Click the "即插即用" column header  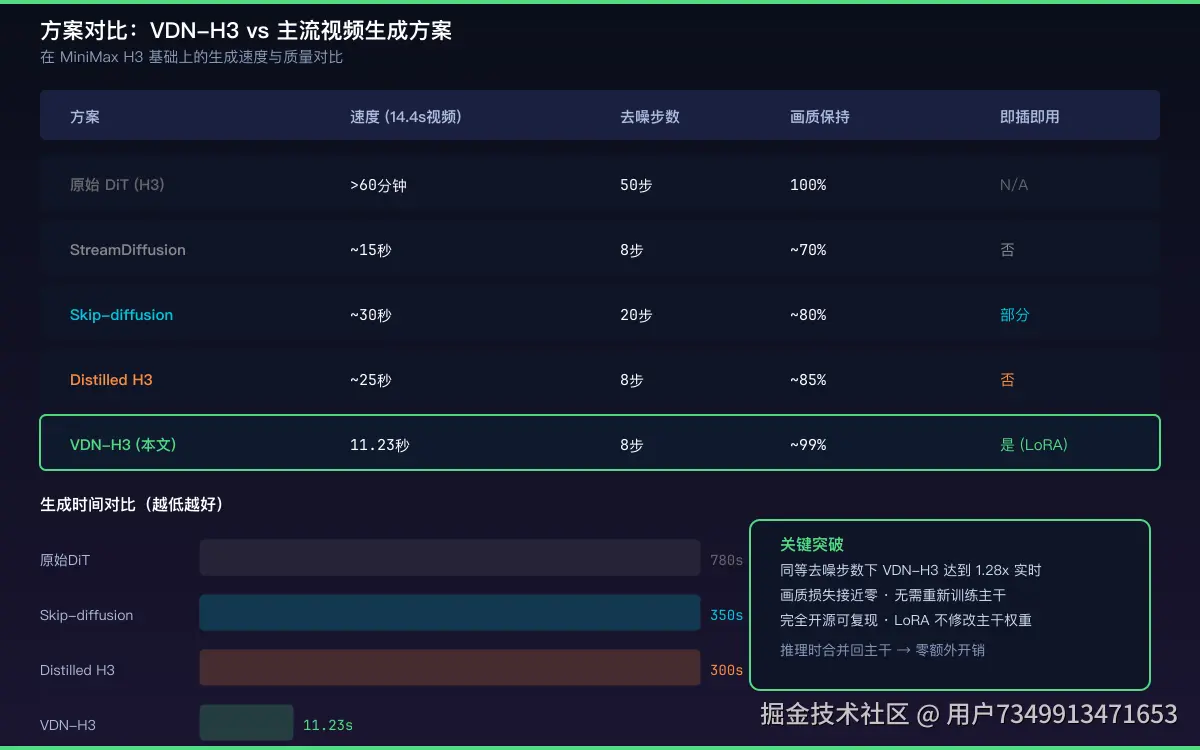1030,116
